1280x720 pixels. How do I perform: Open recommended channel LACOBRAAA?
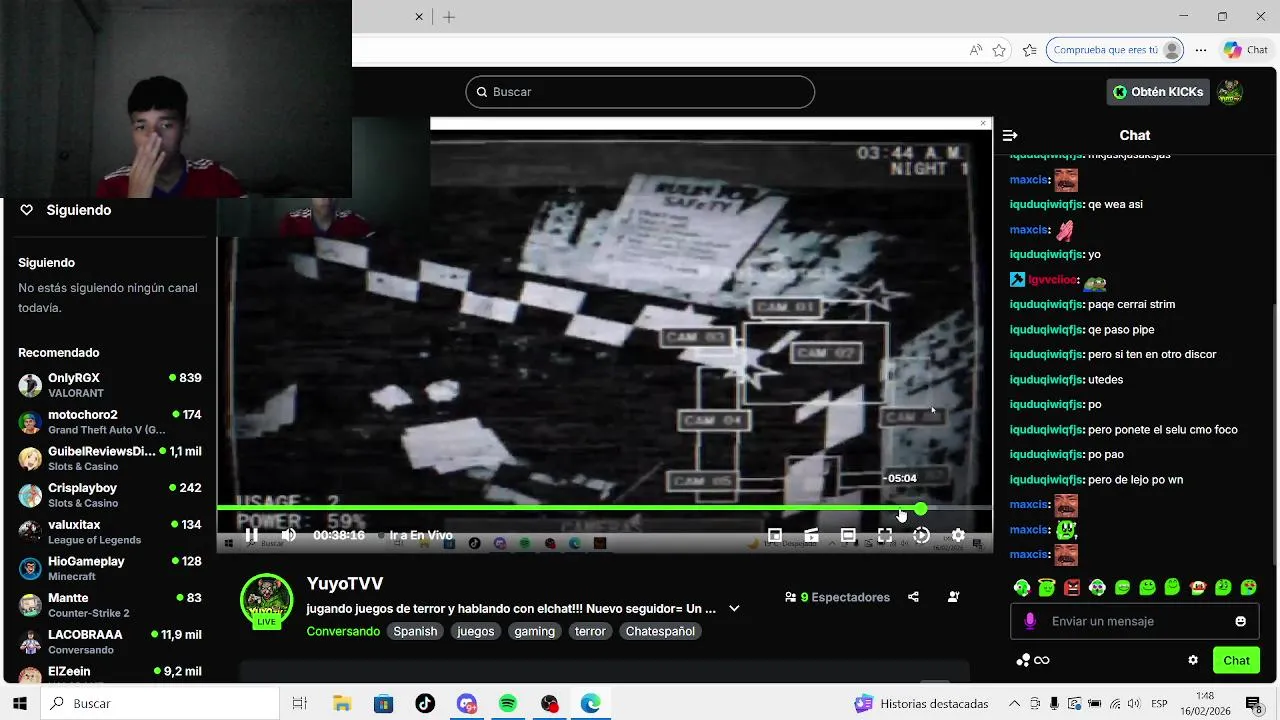pos(110,642)
